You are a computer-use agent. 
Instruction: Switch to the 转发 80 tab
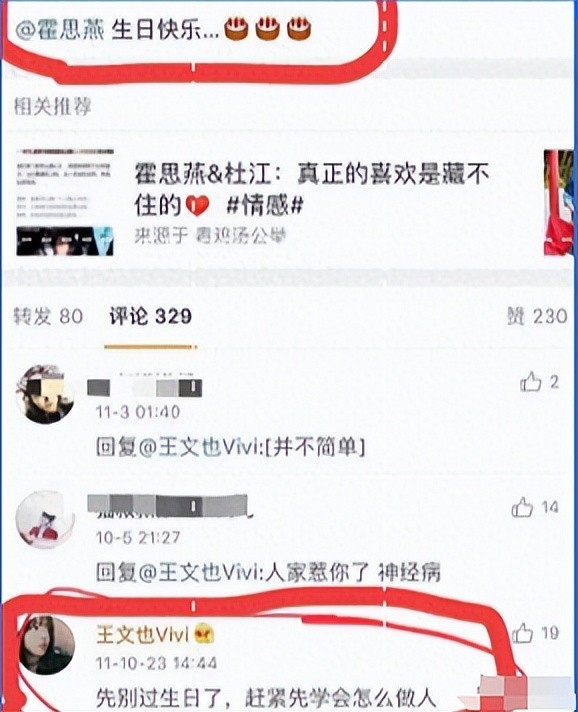tap(48, 316)
